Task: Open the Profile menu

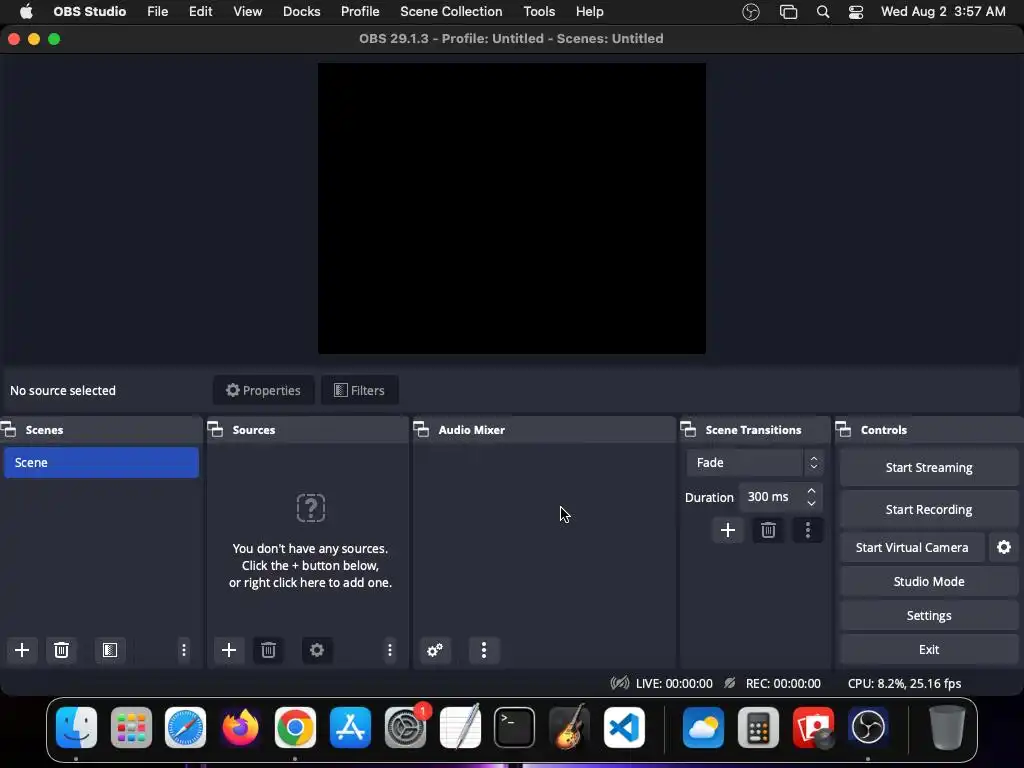Action: tap(360, 12)
